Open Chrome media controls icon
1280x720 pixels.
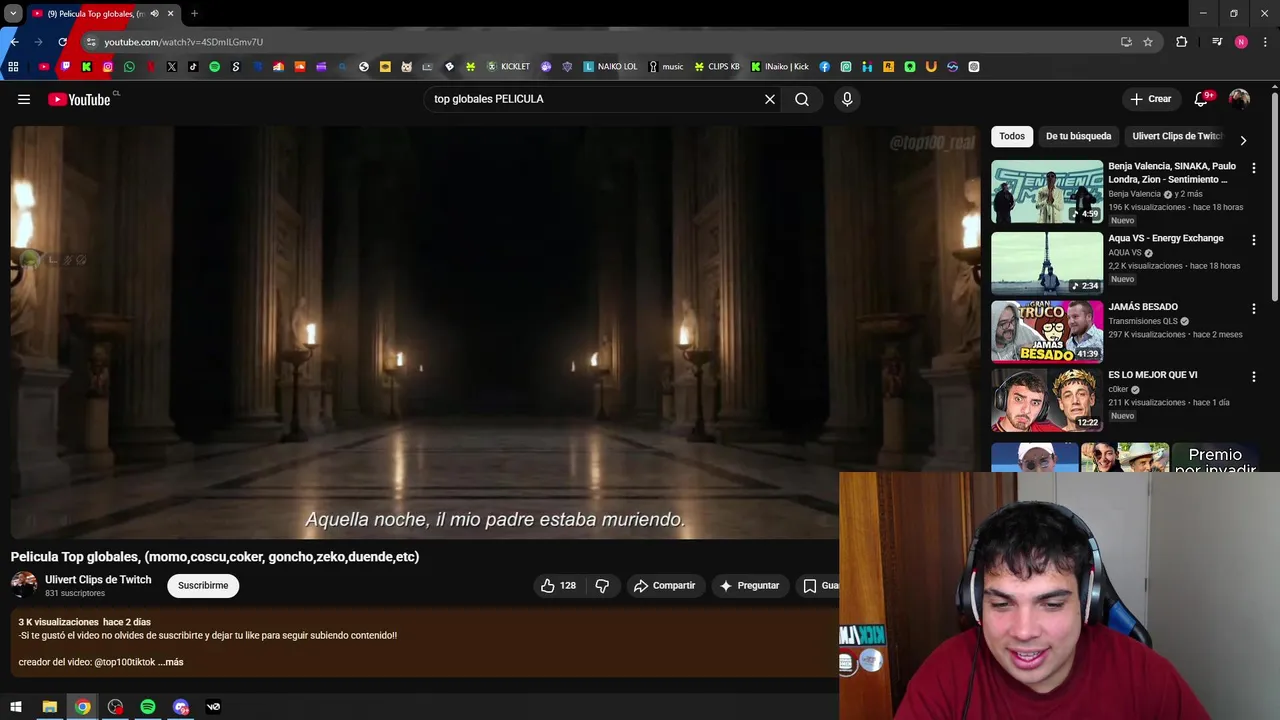click(1217, 42)
